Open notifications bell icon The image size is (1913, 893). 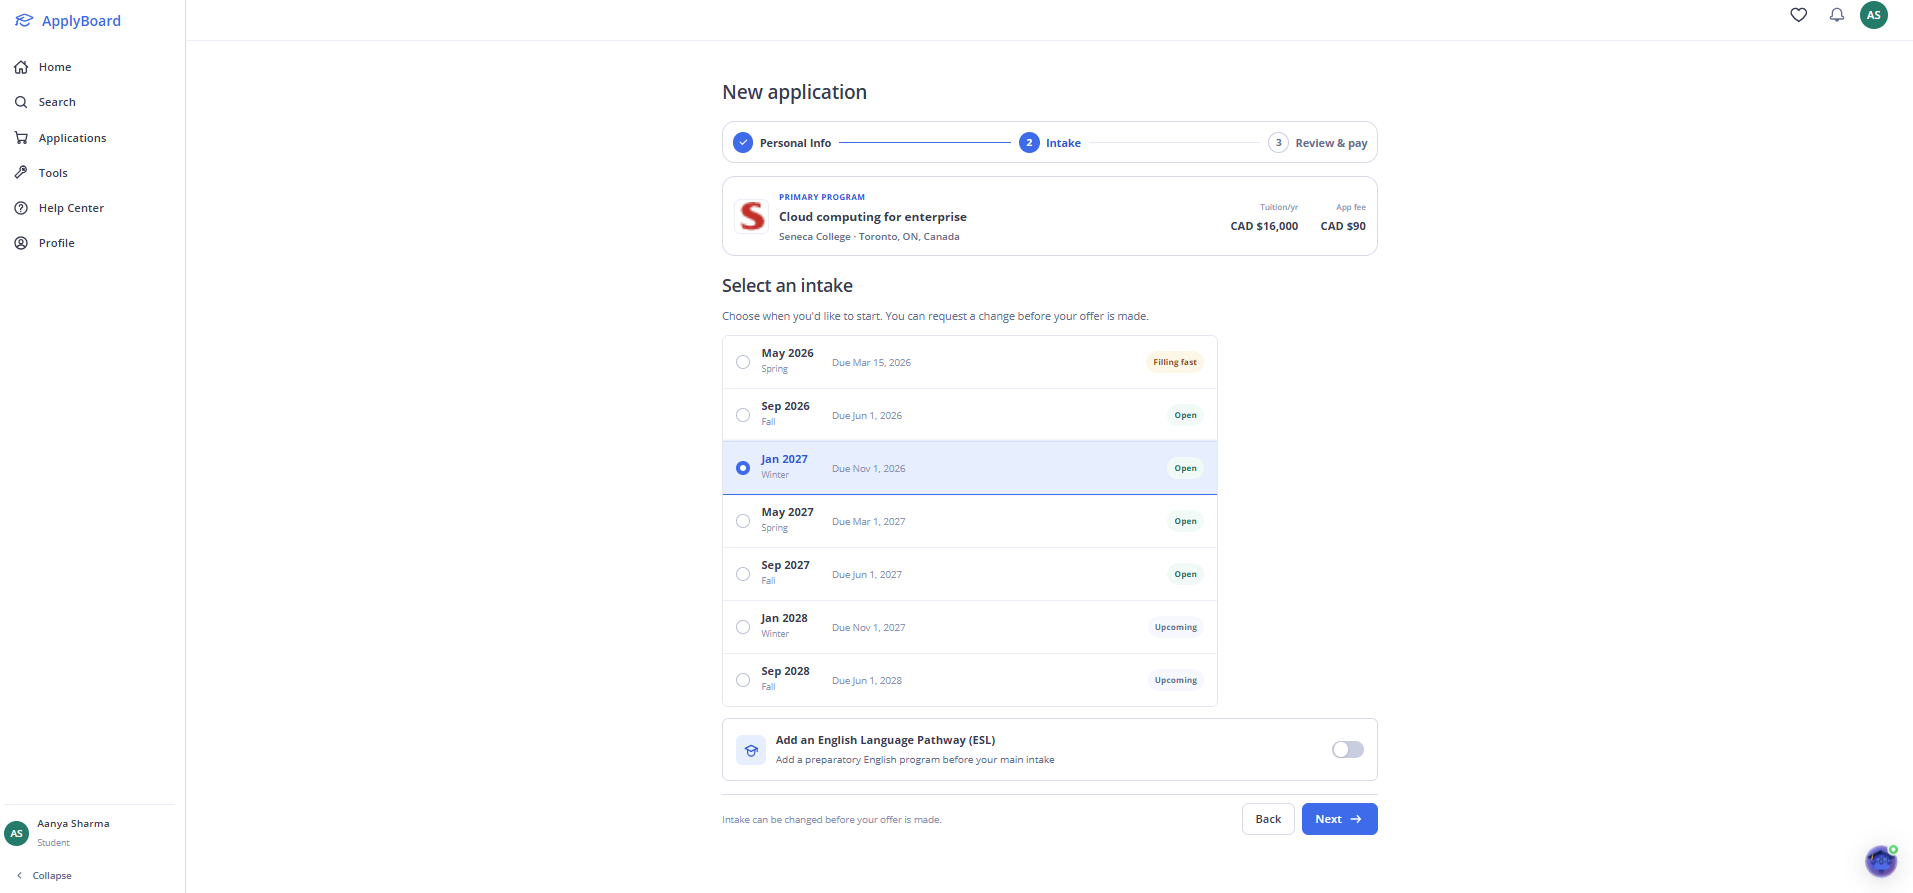coord(1837,15)
